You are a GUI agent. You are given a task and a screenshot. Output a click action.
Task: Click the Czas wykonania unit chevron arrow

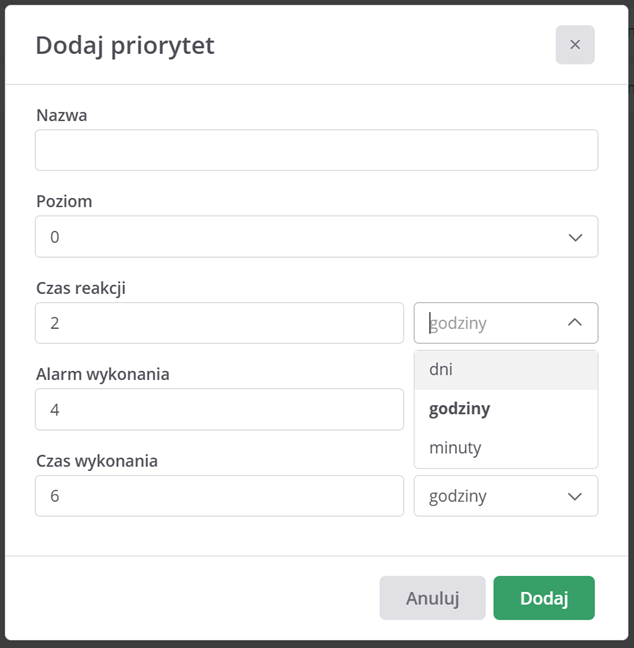pos(575,496)
